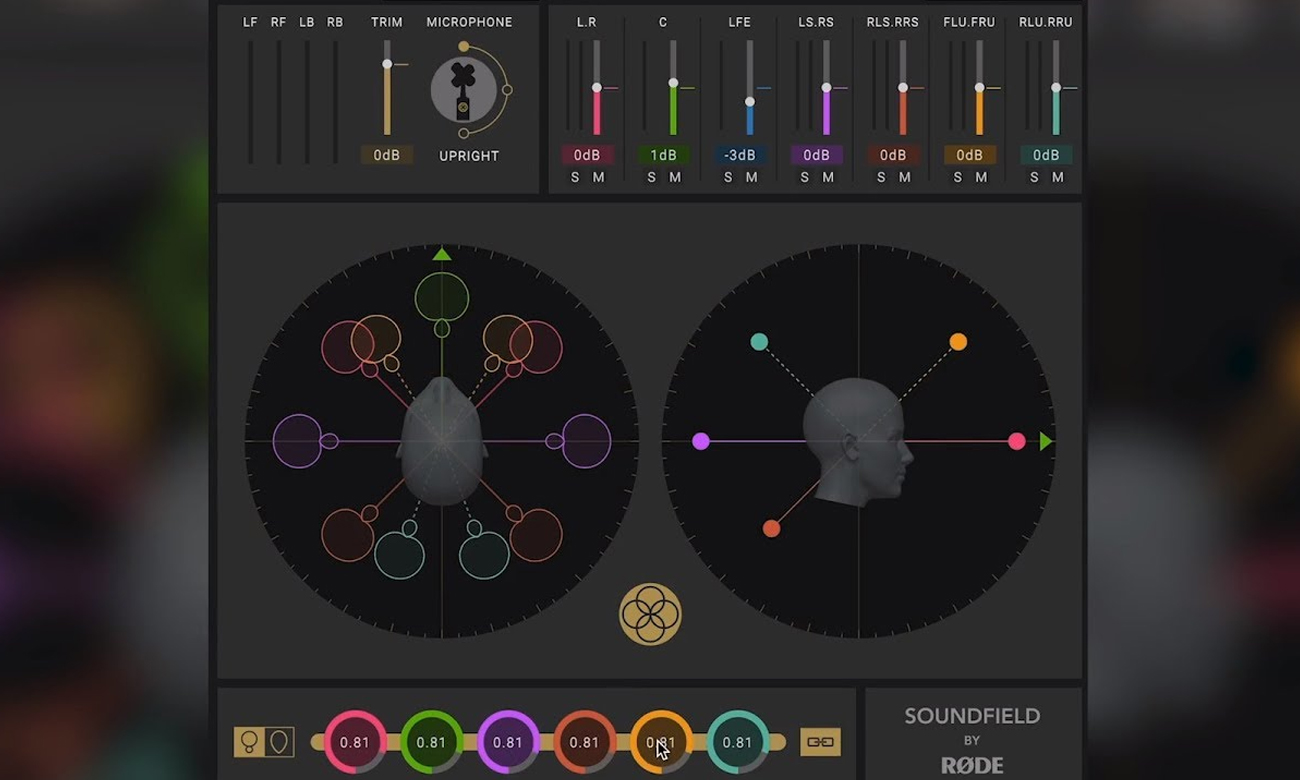This screenshot has width=1300, height=780.
Task: Click the SOUNDFIELD BY RØDE logo
Action: pyautogui.click(x=973, y=740)
